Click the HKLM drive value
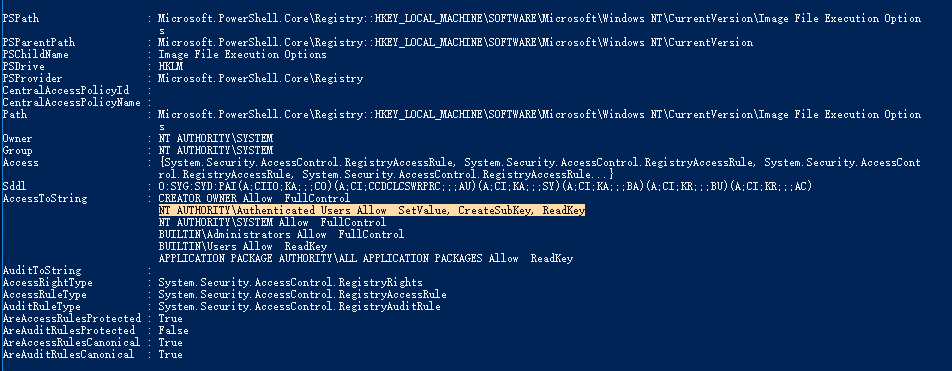This screenshot has width=952, height=371. pos(171,66)
